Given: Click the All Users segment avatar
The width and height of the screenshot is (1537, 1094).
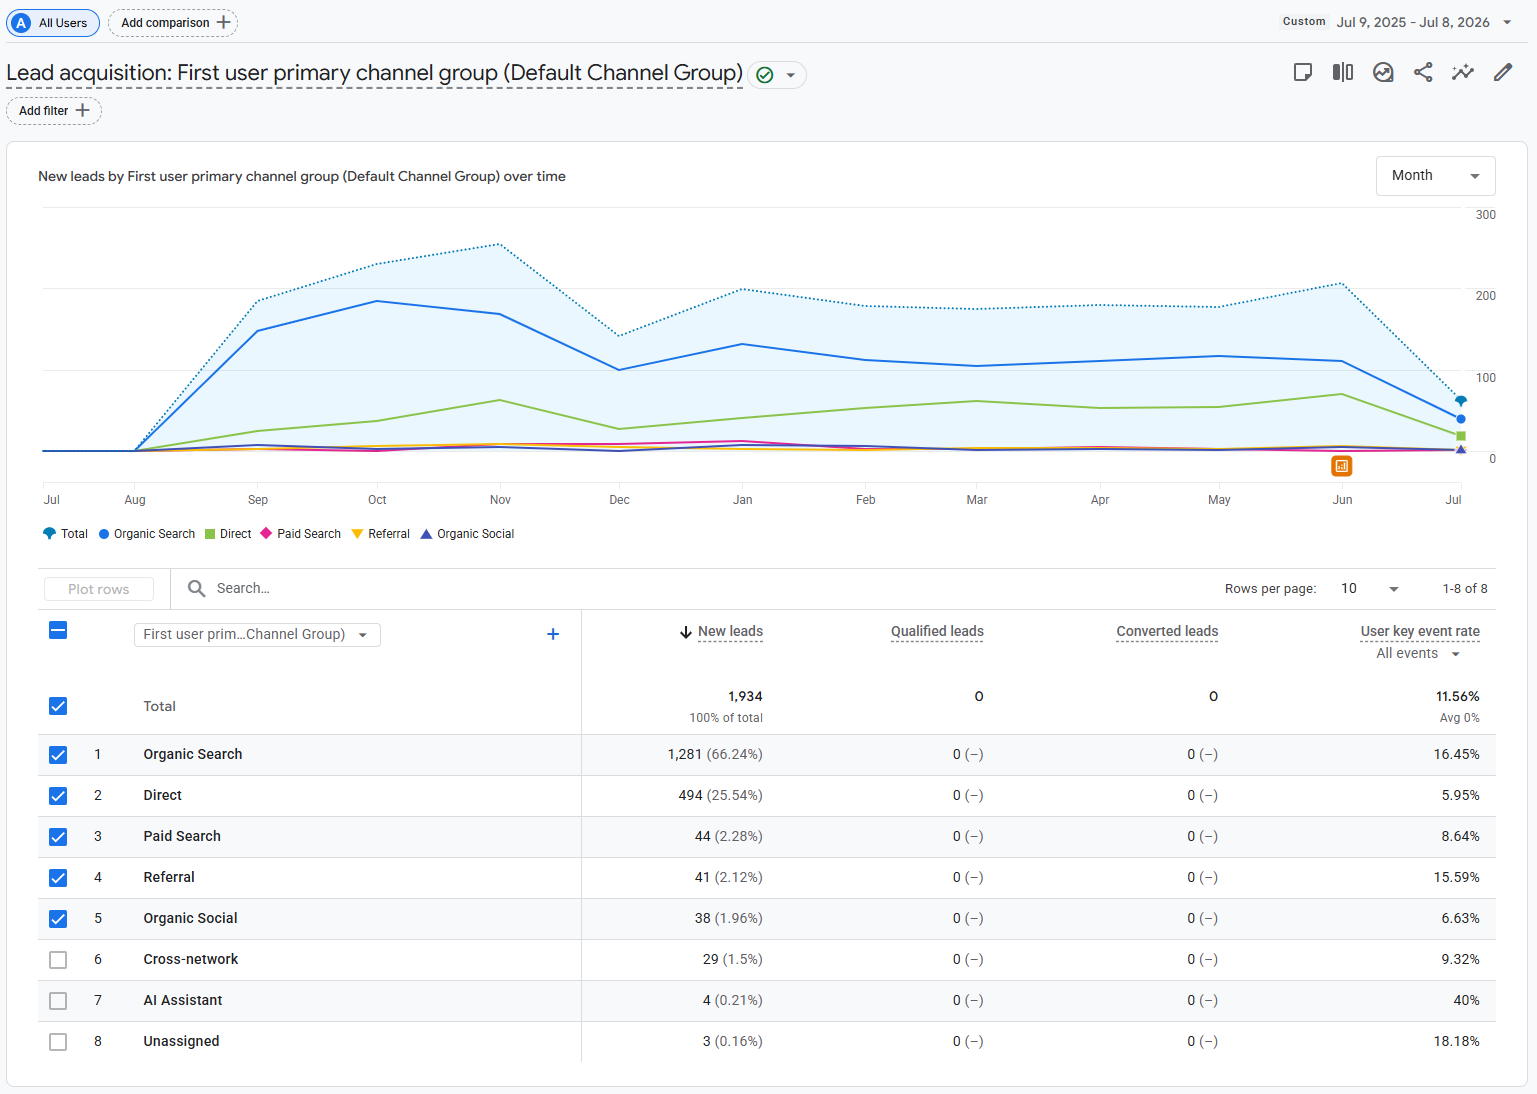Looking at the screenshot, I should (22, 23).
